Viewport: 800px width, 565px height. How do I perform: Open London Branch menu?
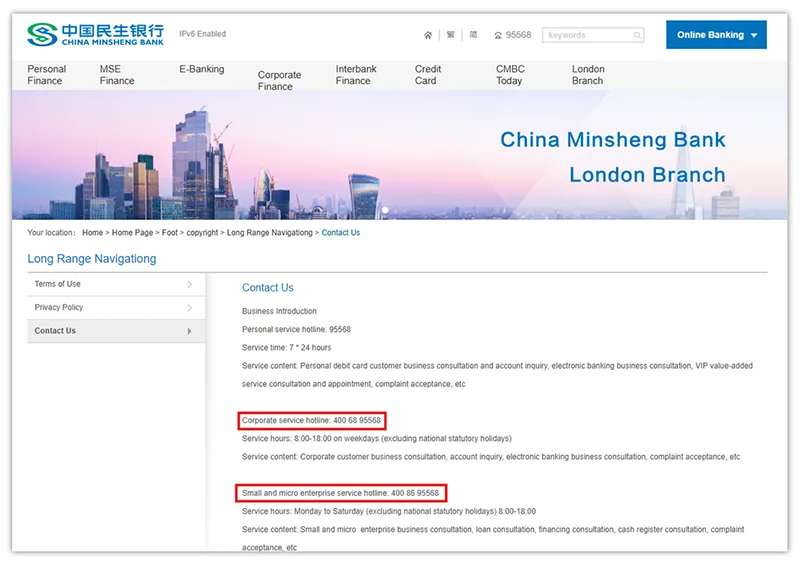pyautogui.click(x=588, y=75)
